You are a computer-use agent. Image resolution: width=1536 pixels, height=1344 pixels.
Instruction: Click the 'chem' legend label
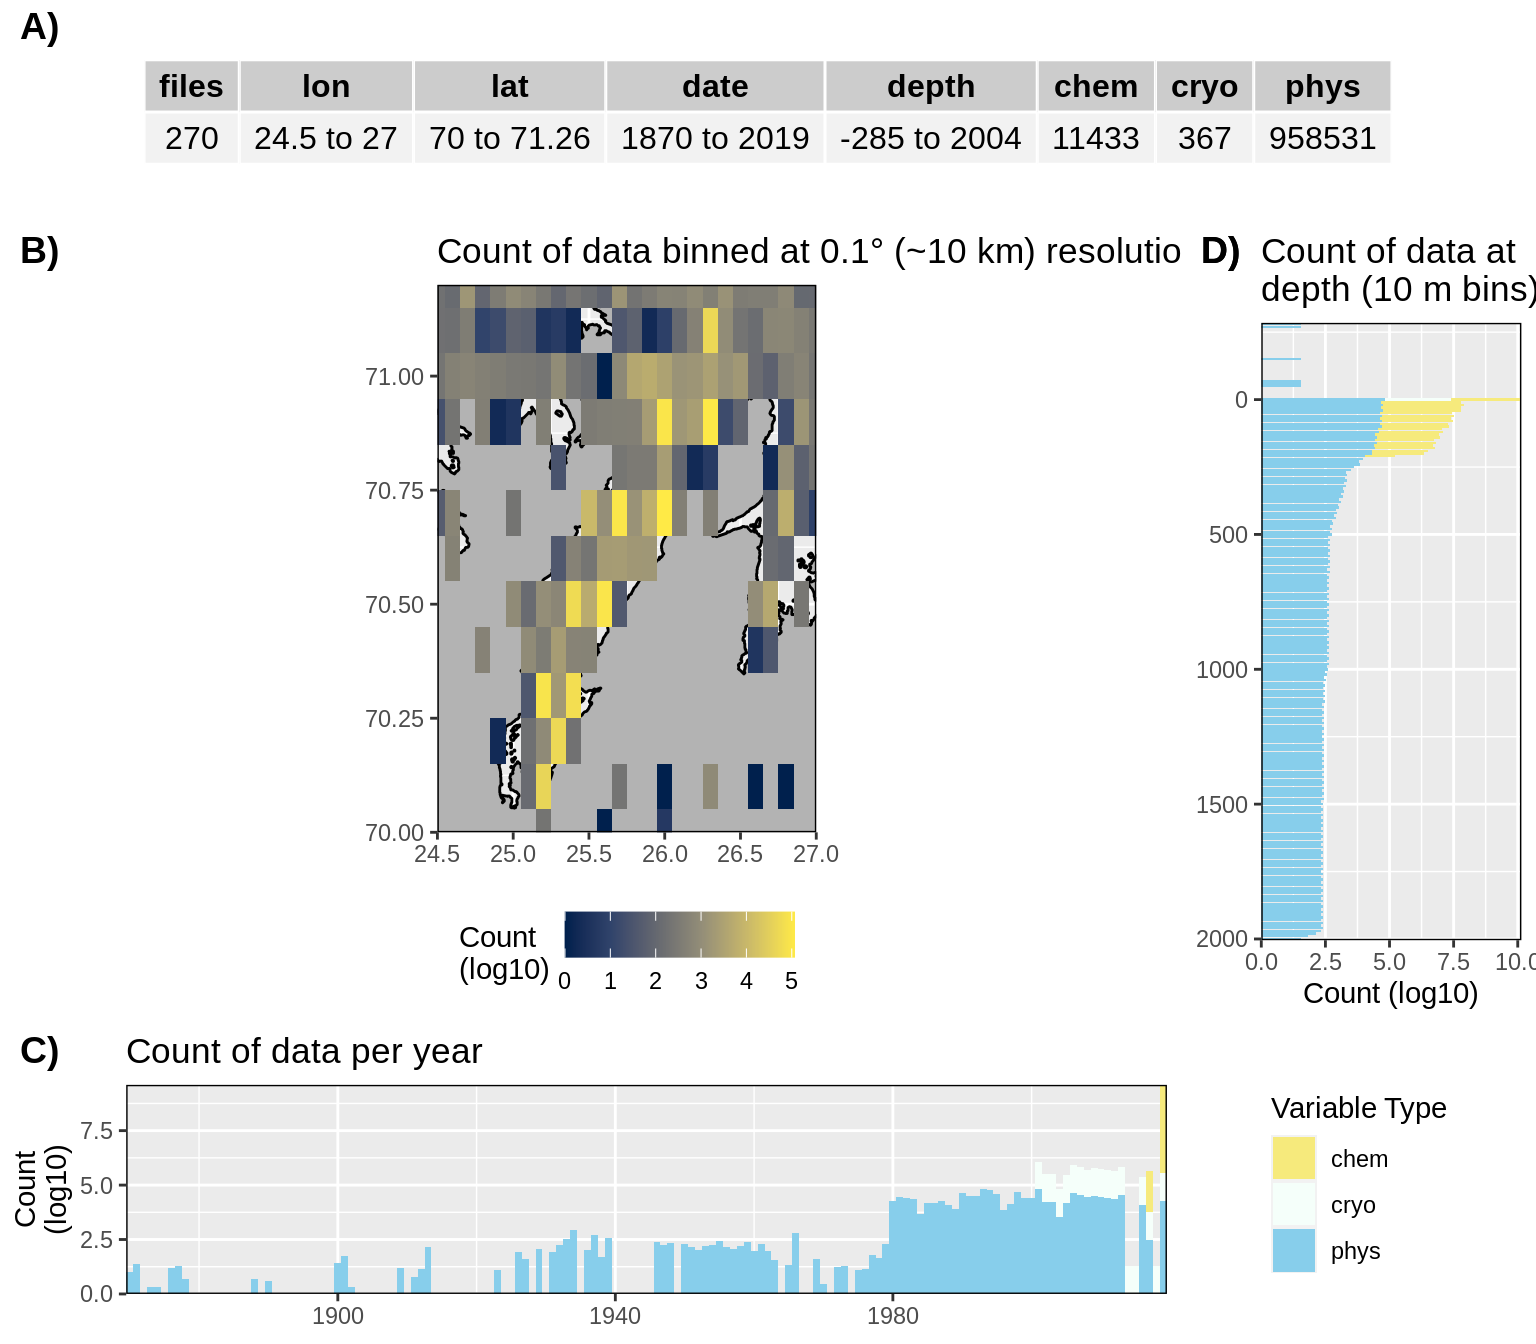tap(1359, 1159)
